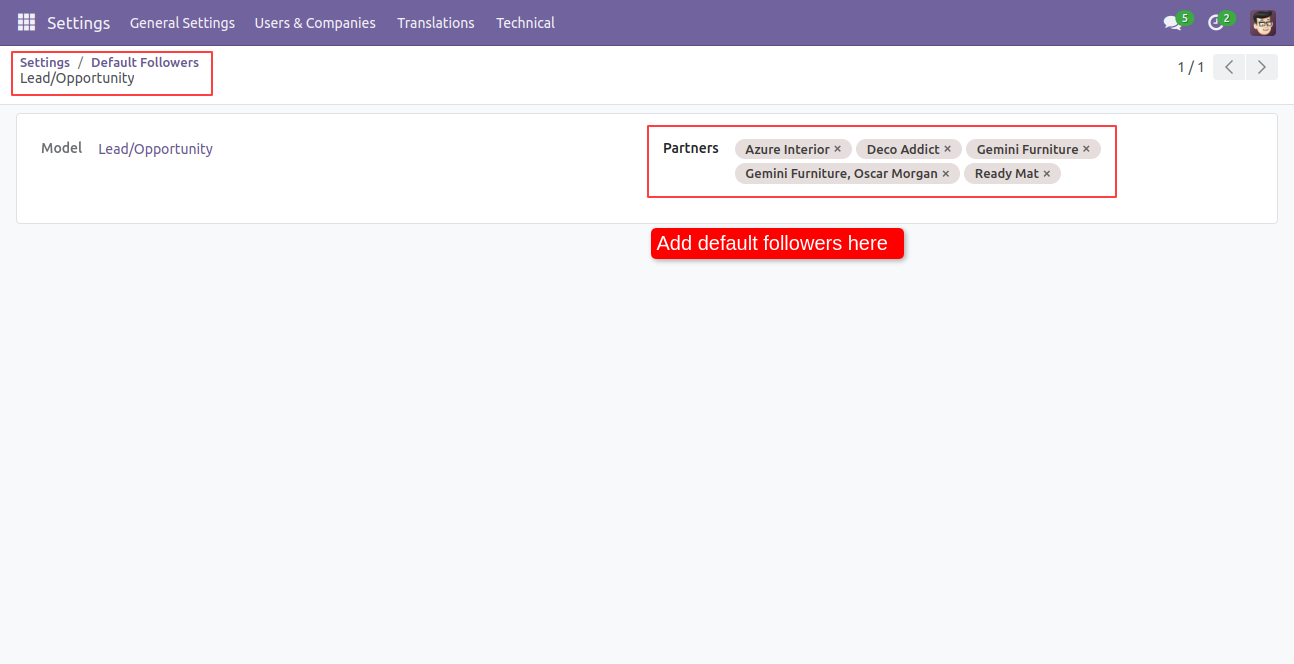
Task: Remove the Gemini Furniture, Oscar Morgan tag
Action: pyautogui.click(x=946, y=174)
